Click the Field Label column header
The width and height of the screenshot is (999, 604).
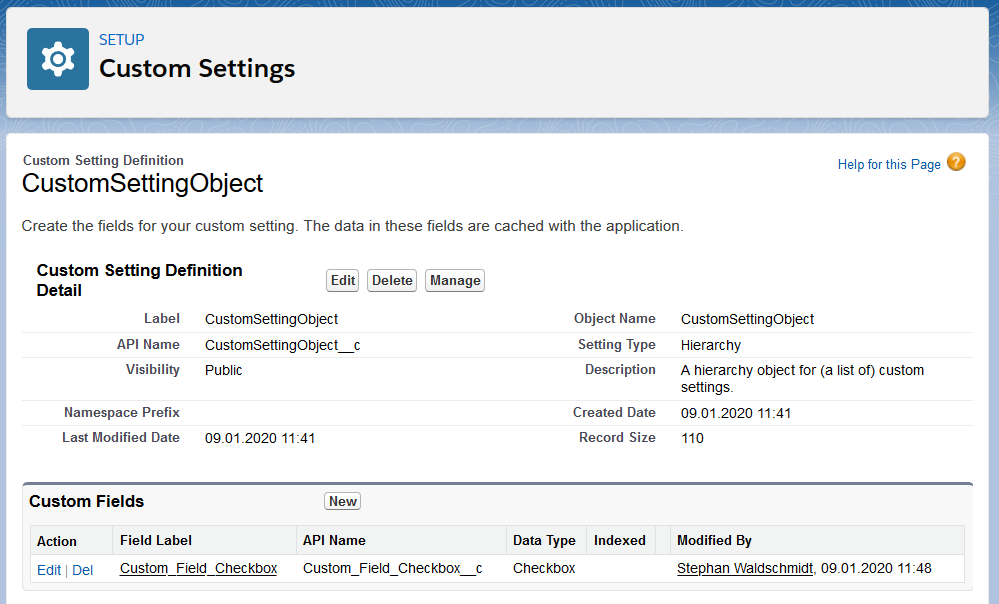156,540
